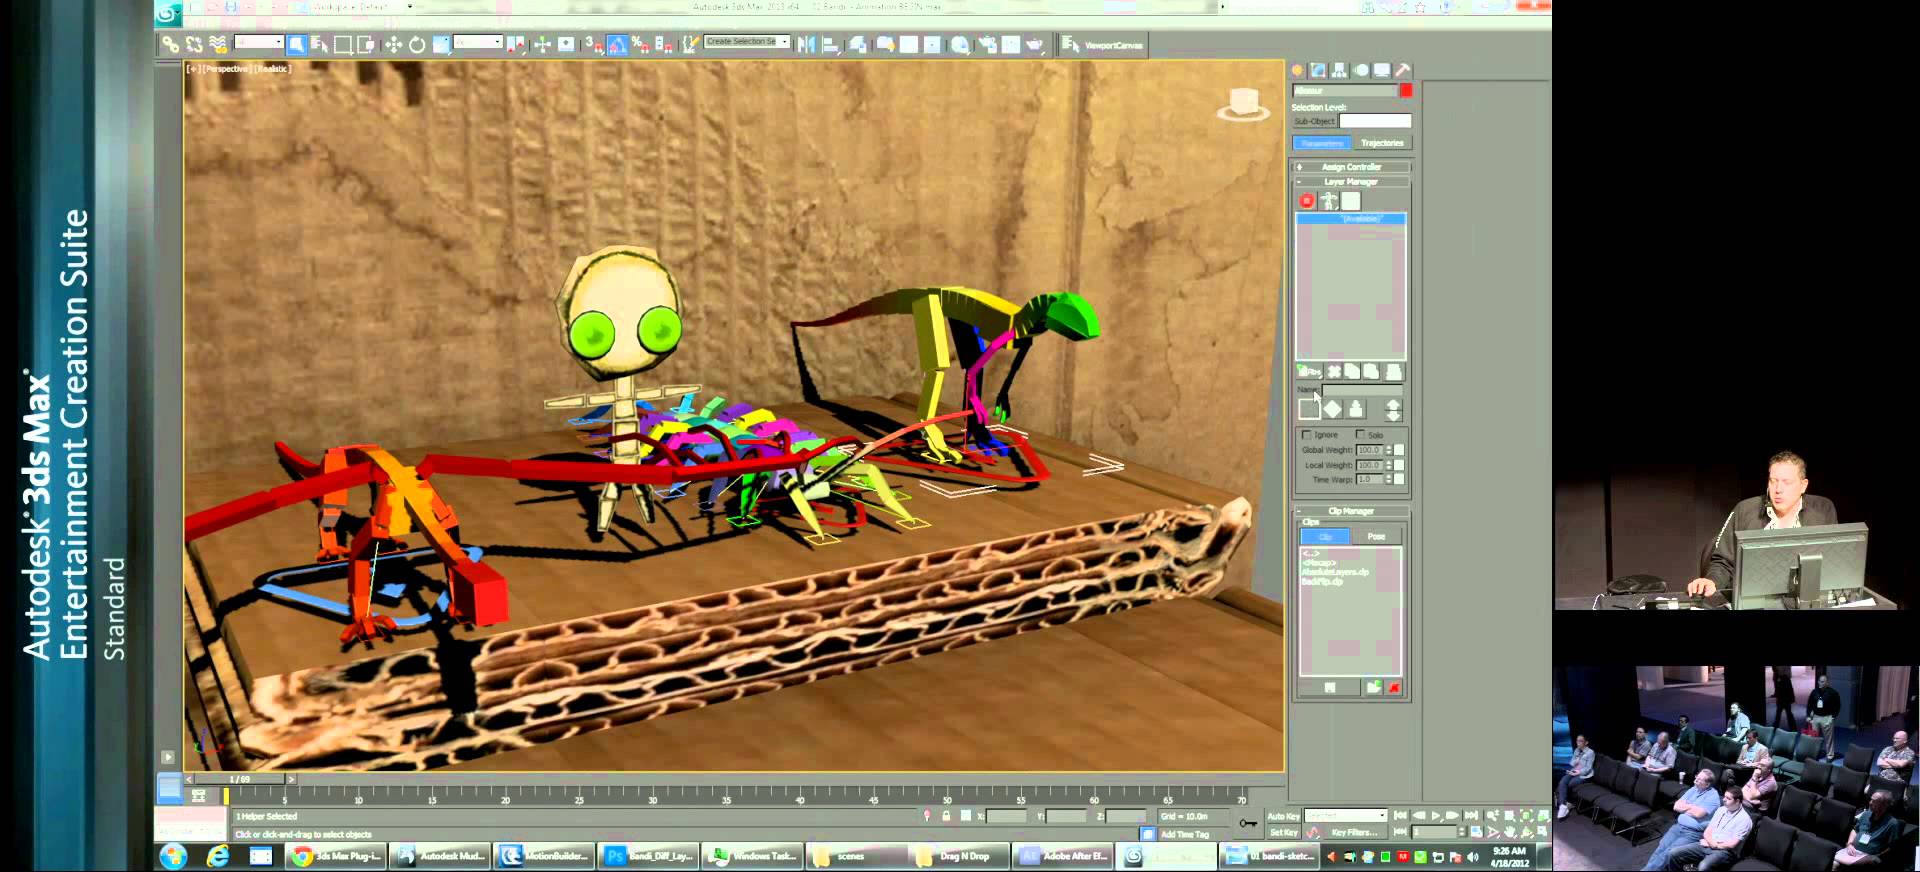Screen dimensions: 1920x872
Task: Click Bind to Space Warp icon
Action: click(x=218, y=44)
